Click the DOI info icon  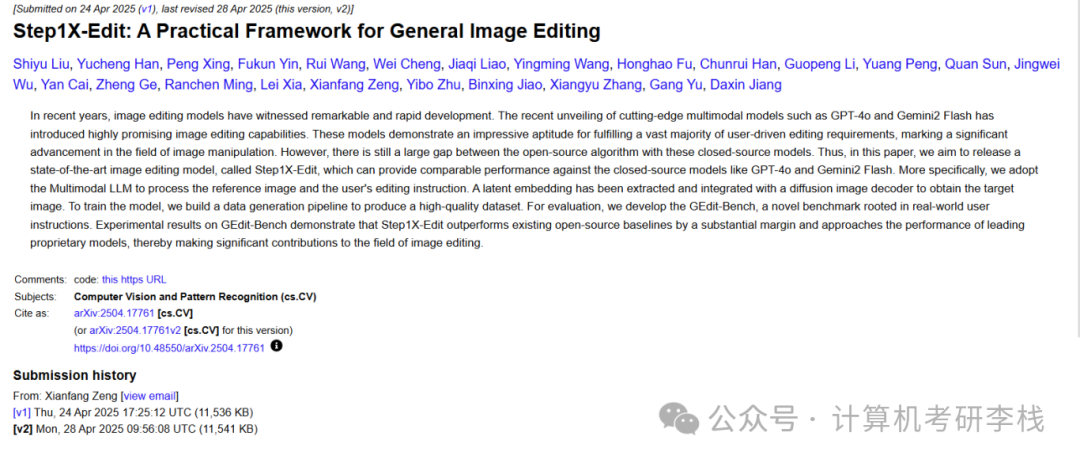click(x=277, y=346)
